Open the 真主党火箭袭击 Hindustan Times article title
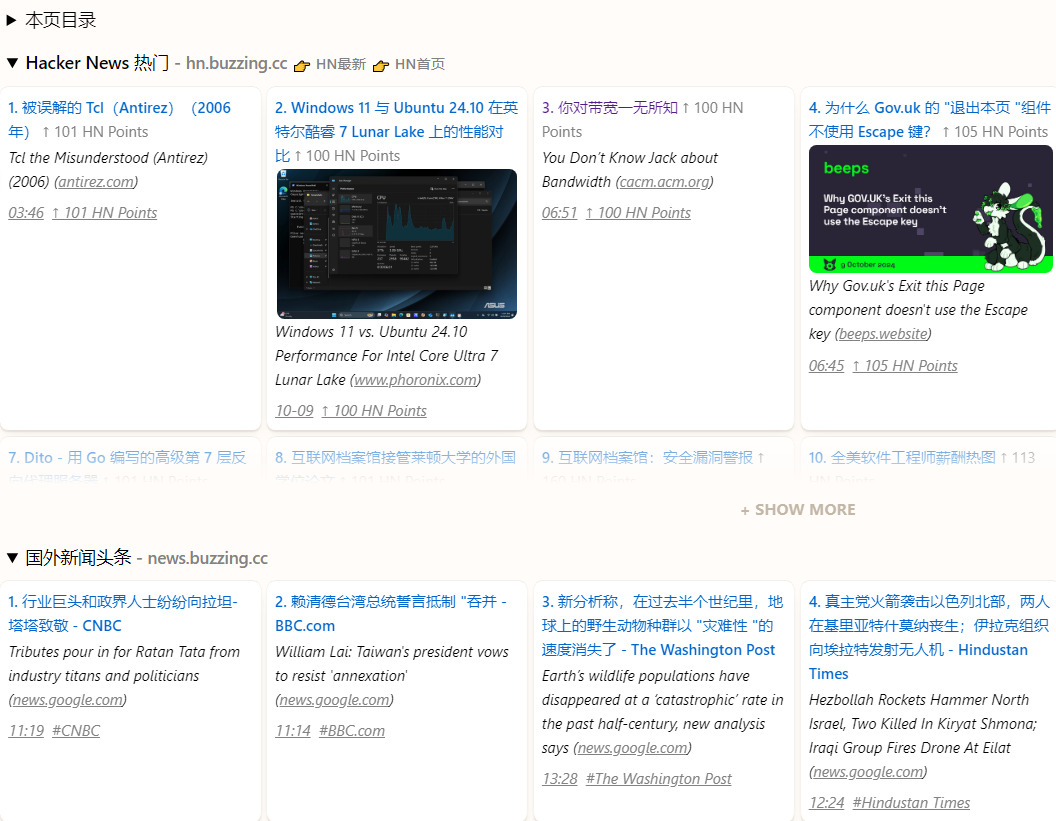 929,638
